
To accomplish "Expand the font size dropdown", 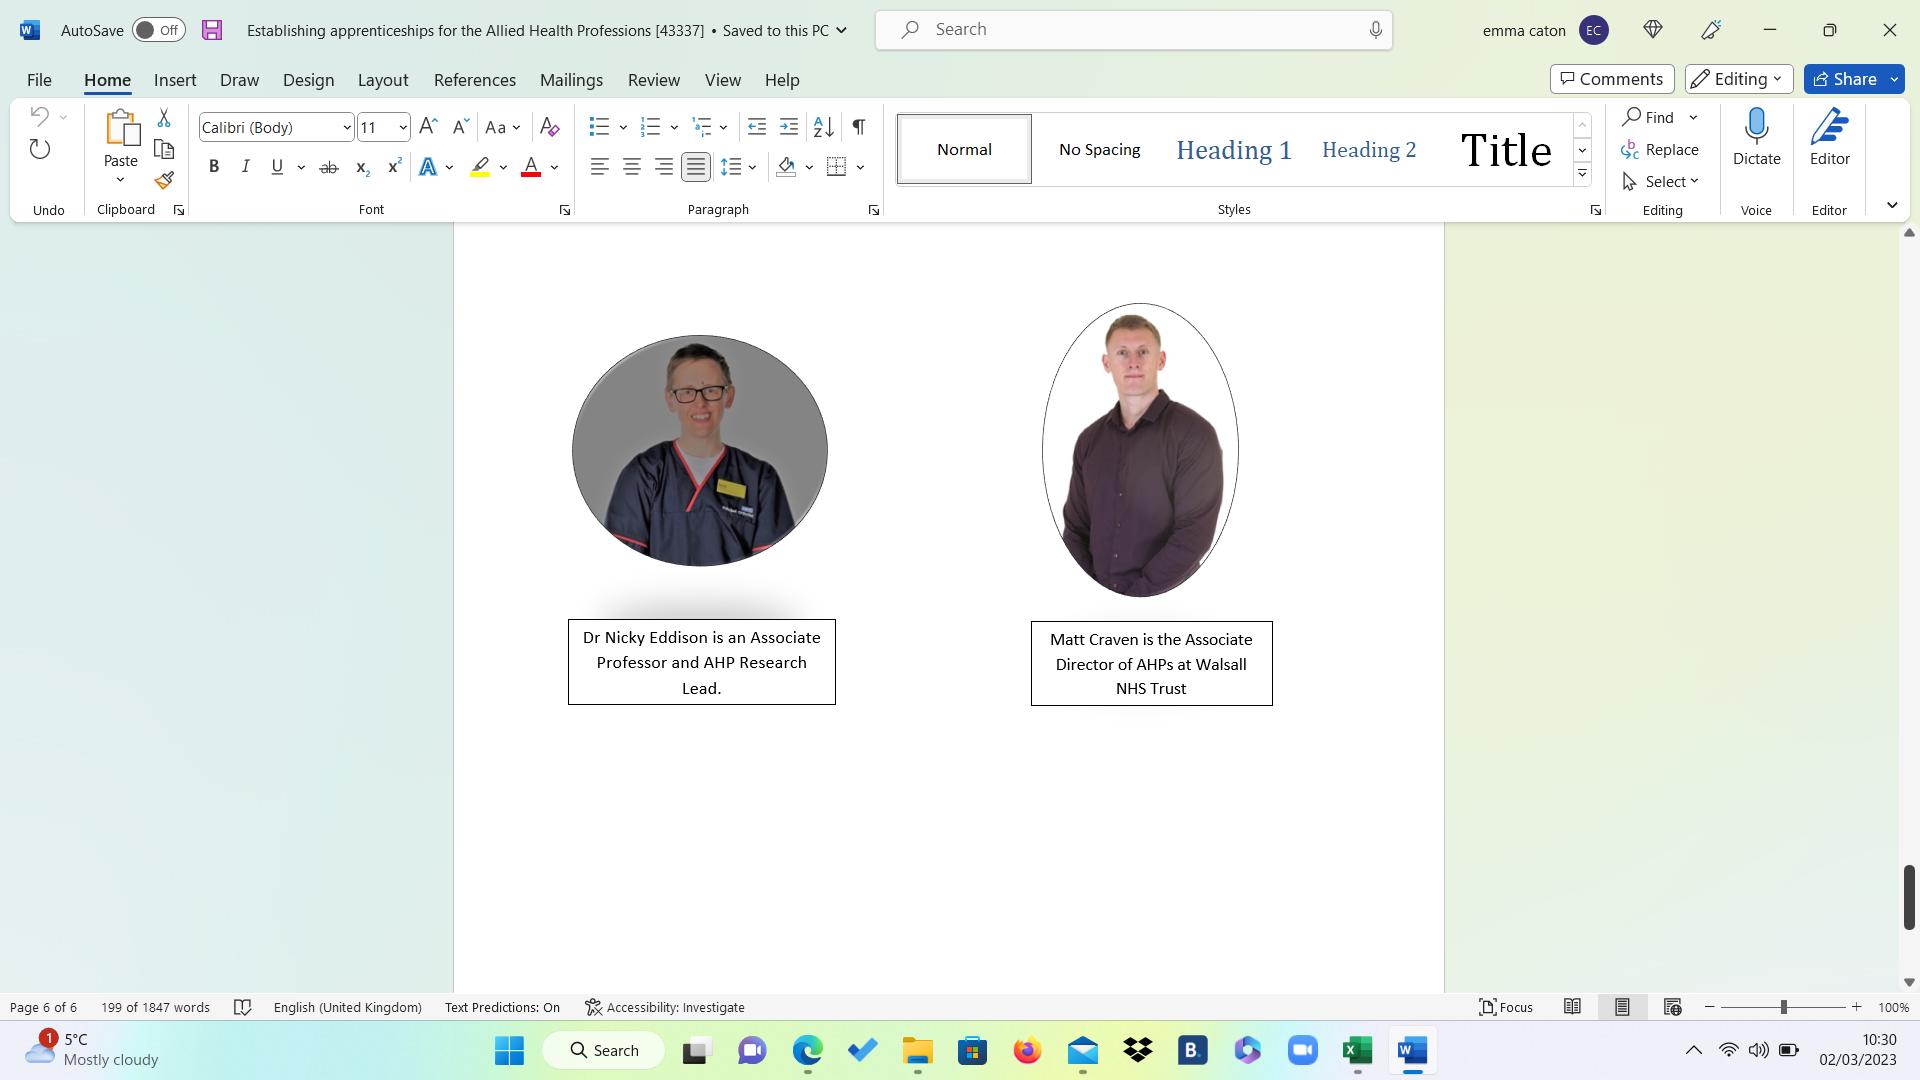I will 402,127.
